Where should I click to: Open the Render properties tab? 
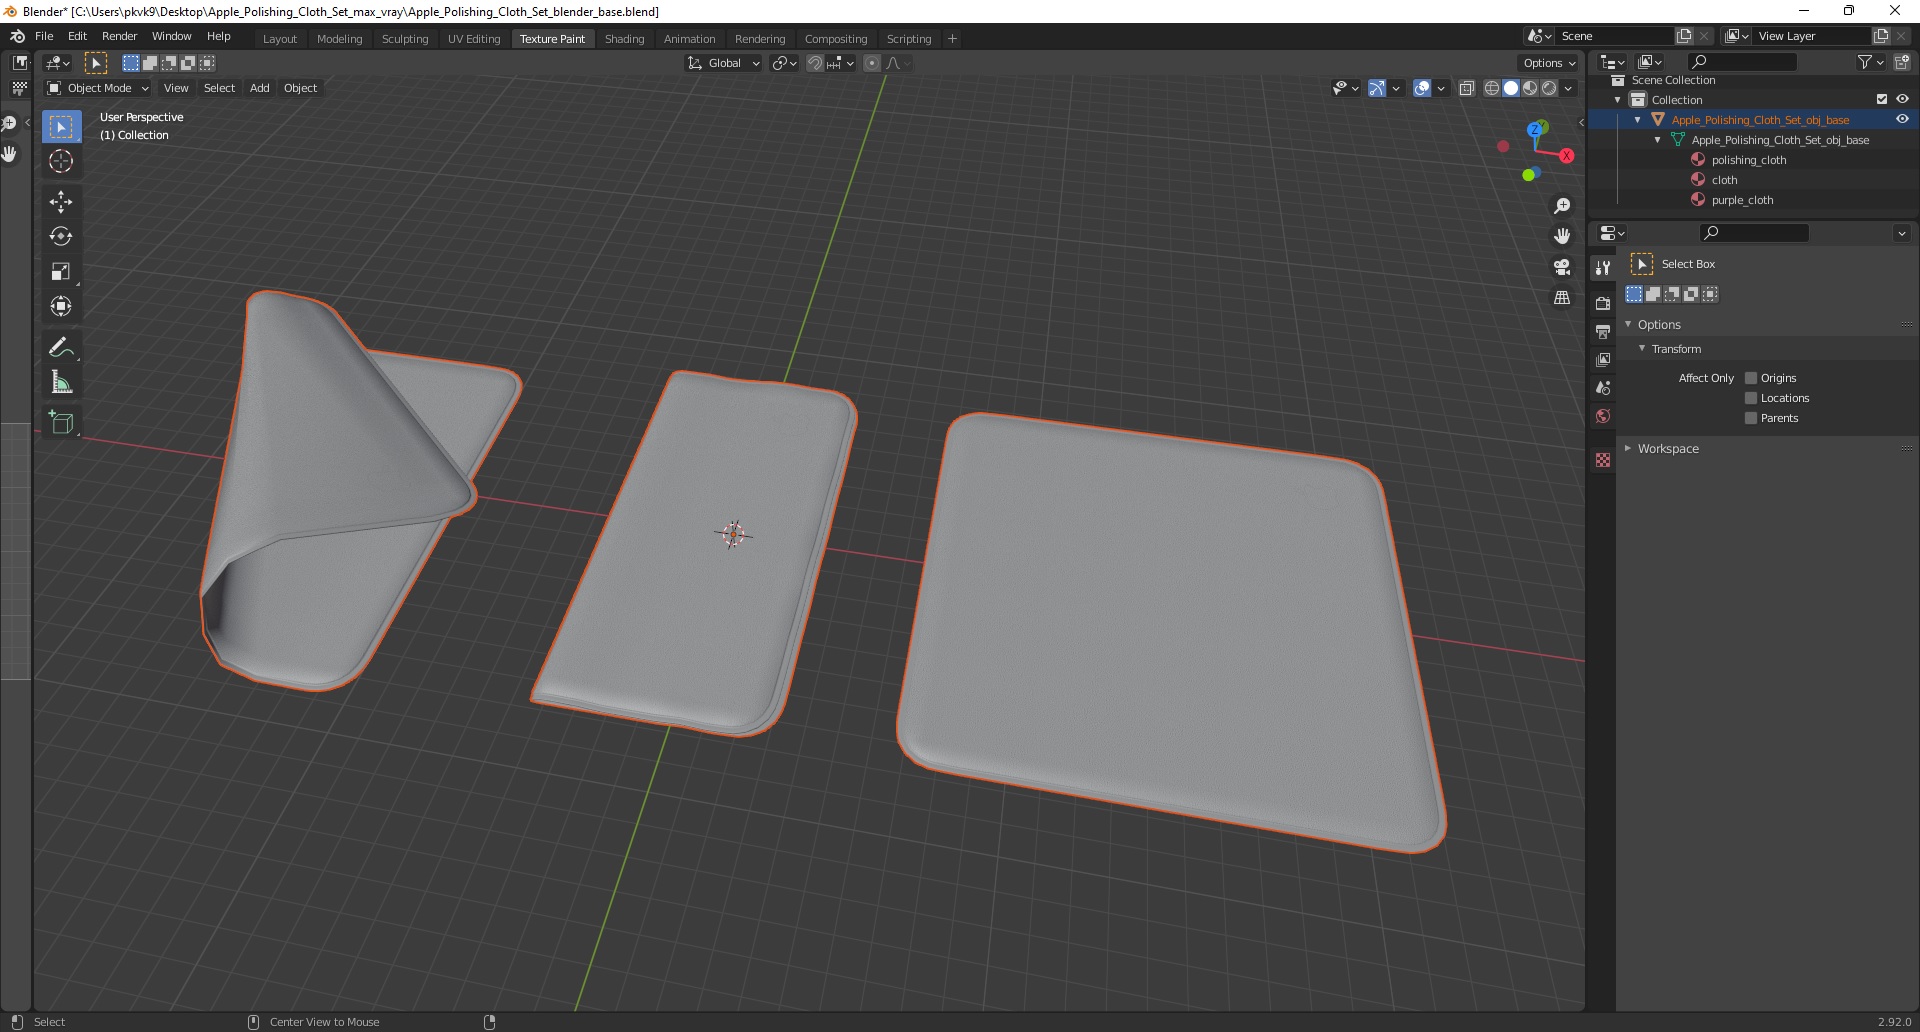tap(1603, 303)
